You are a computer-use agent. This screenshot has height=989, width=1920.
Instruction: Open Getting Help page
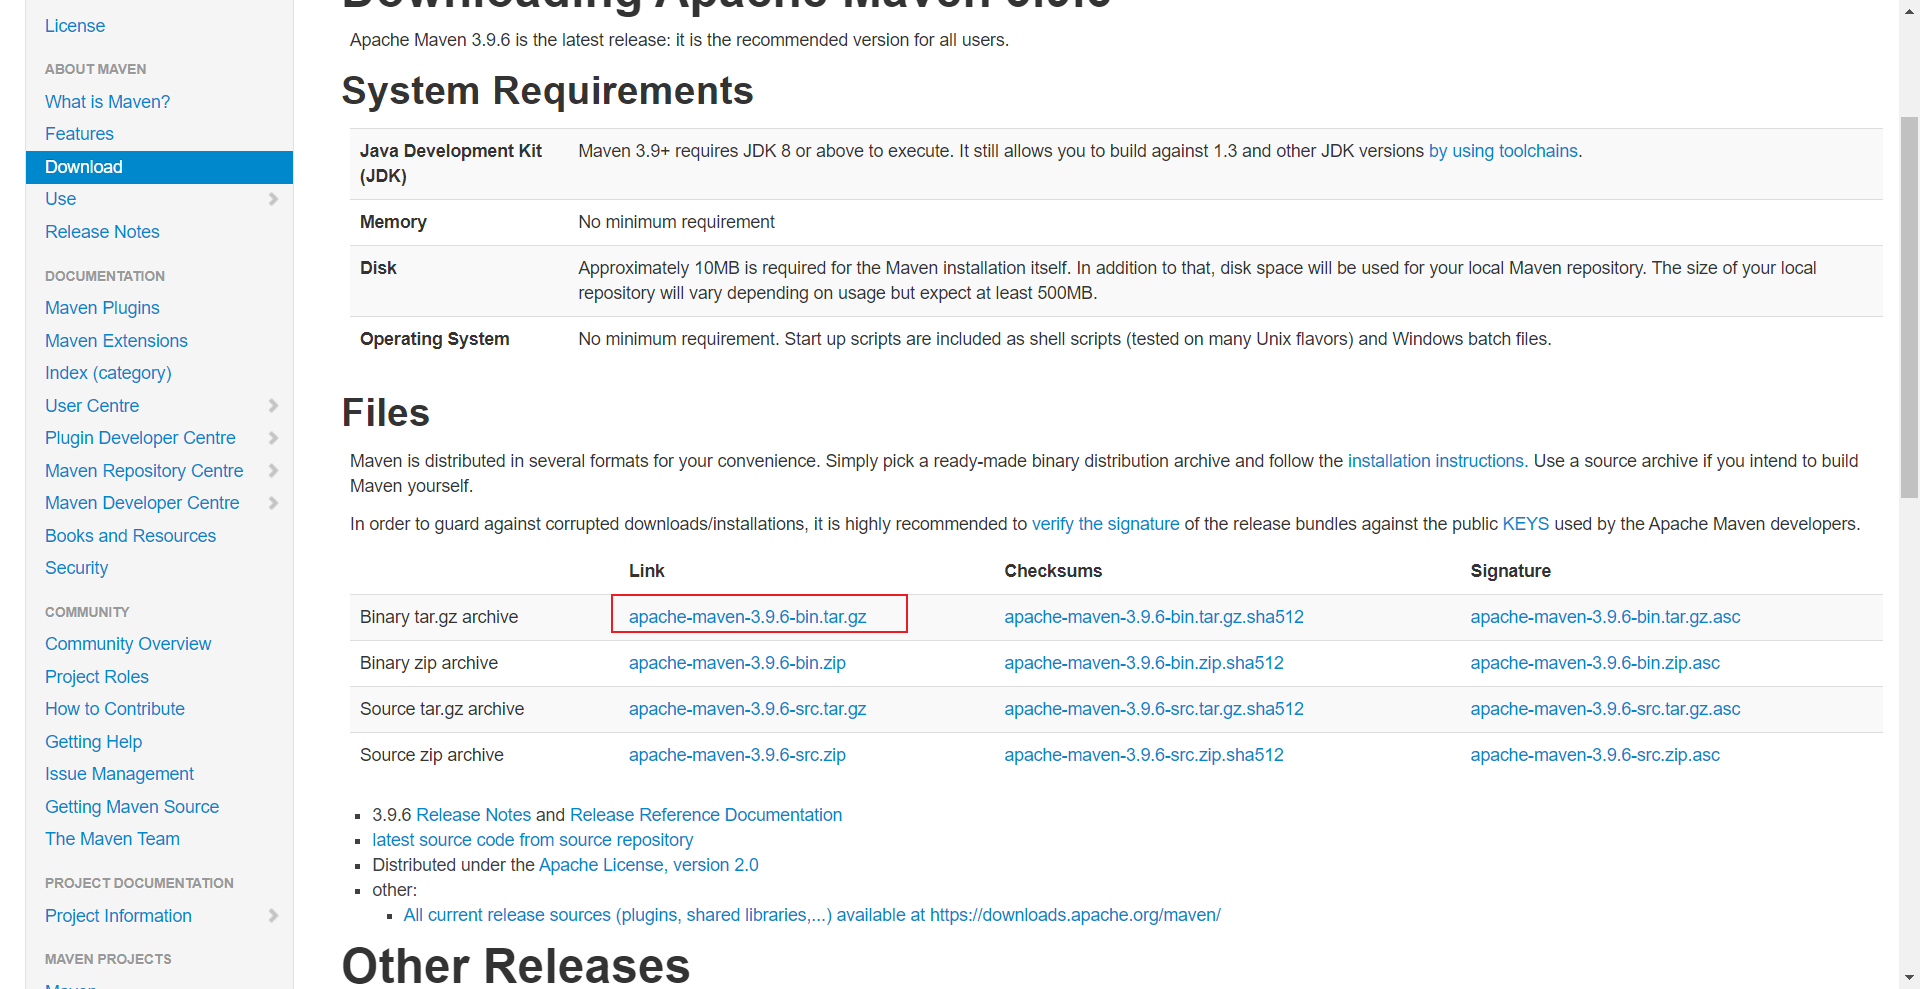tap(93, 742)
